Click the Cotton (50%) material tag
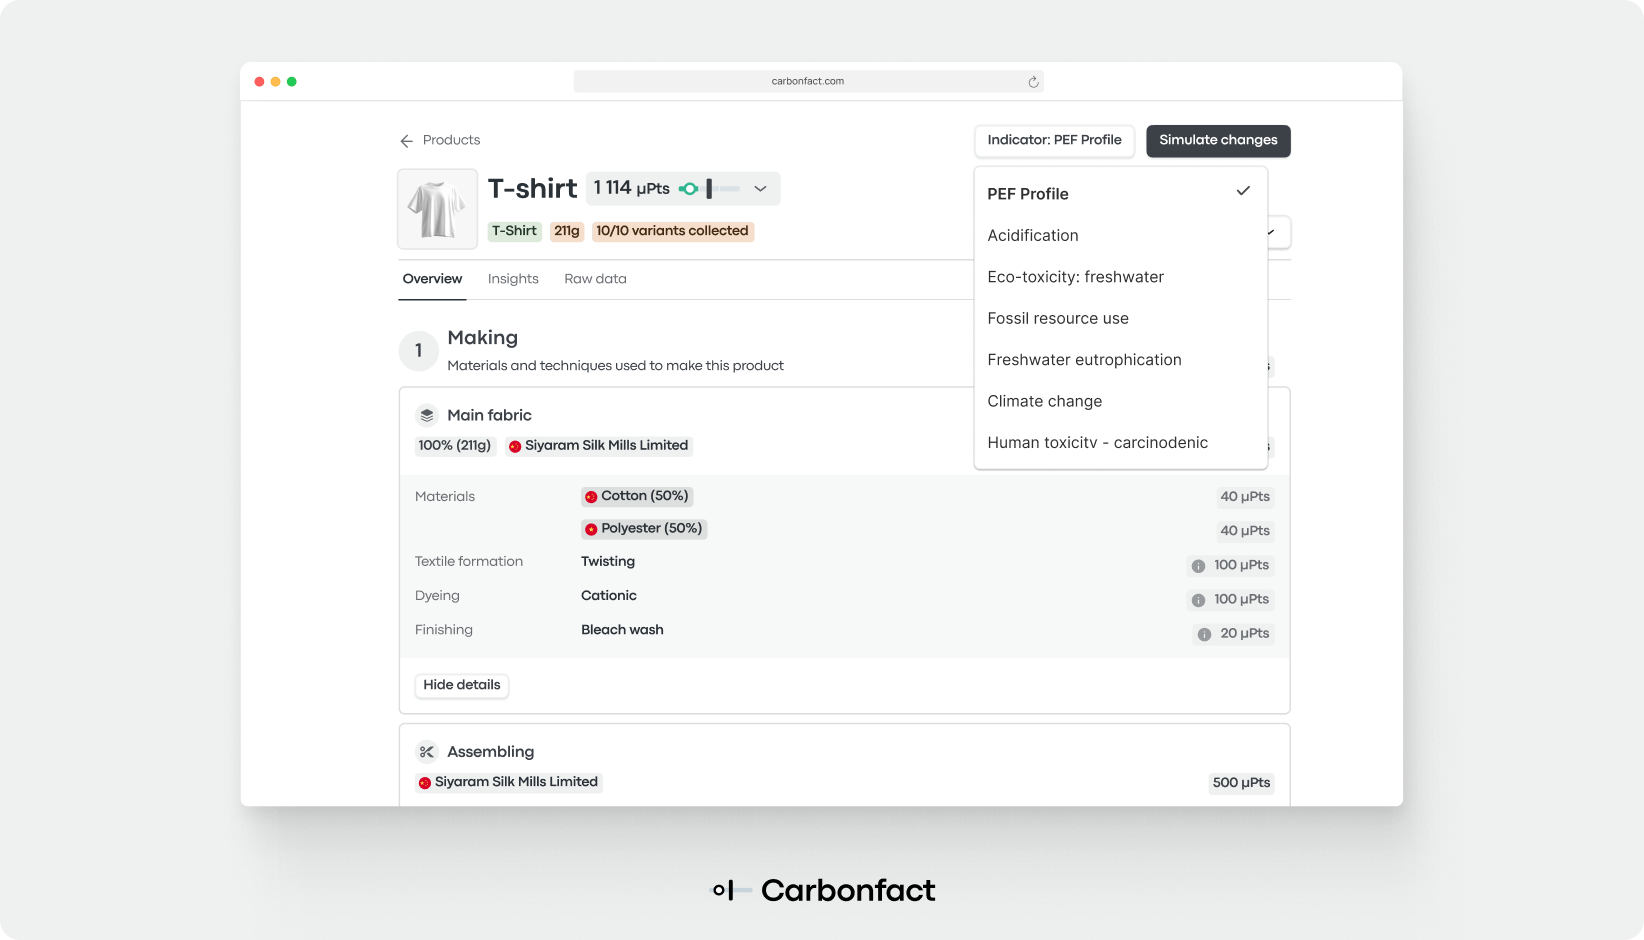 coord(637,496)
